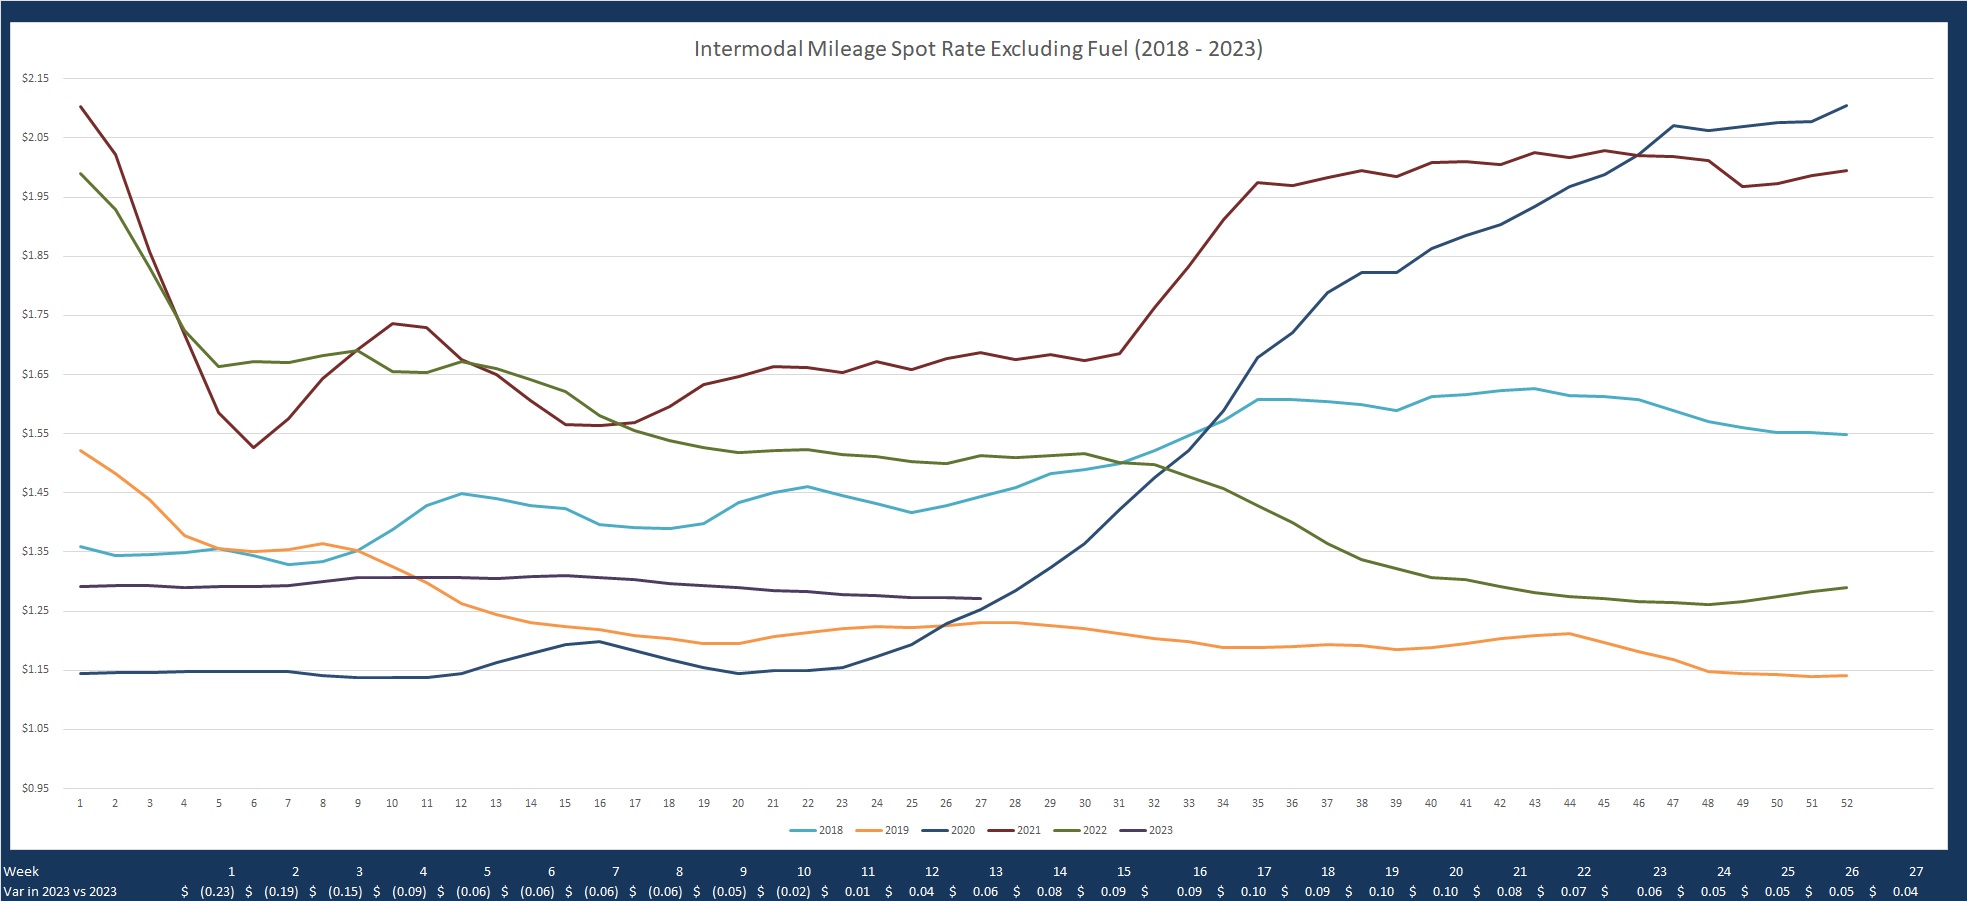
Task: Select the $1.35 y-axis label
Action: click(35, 551)
